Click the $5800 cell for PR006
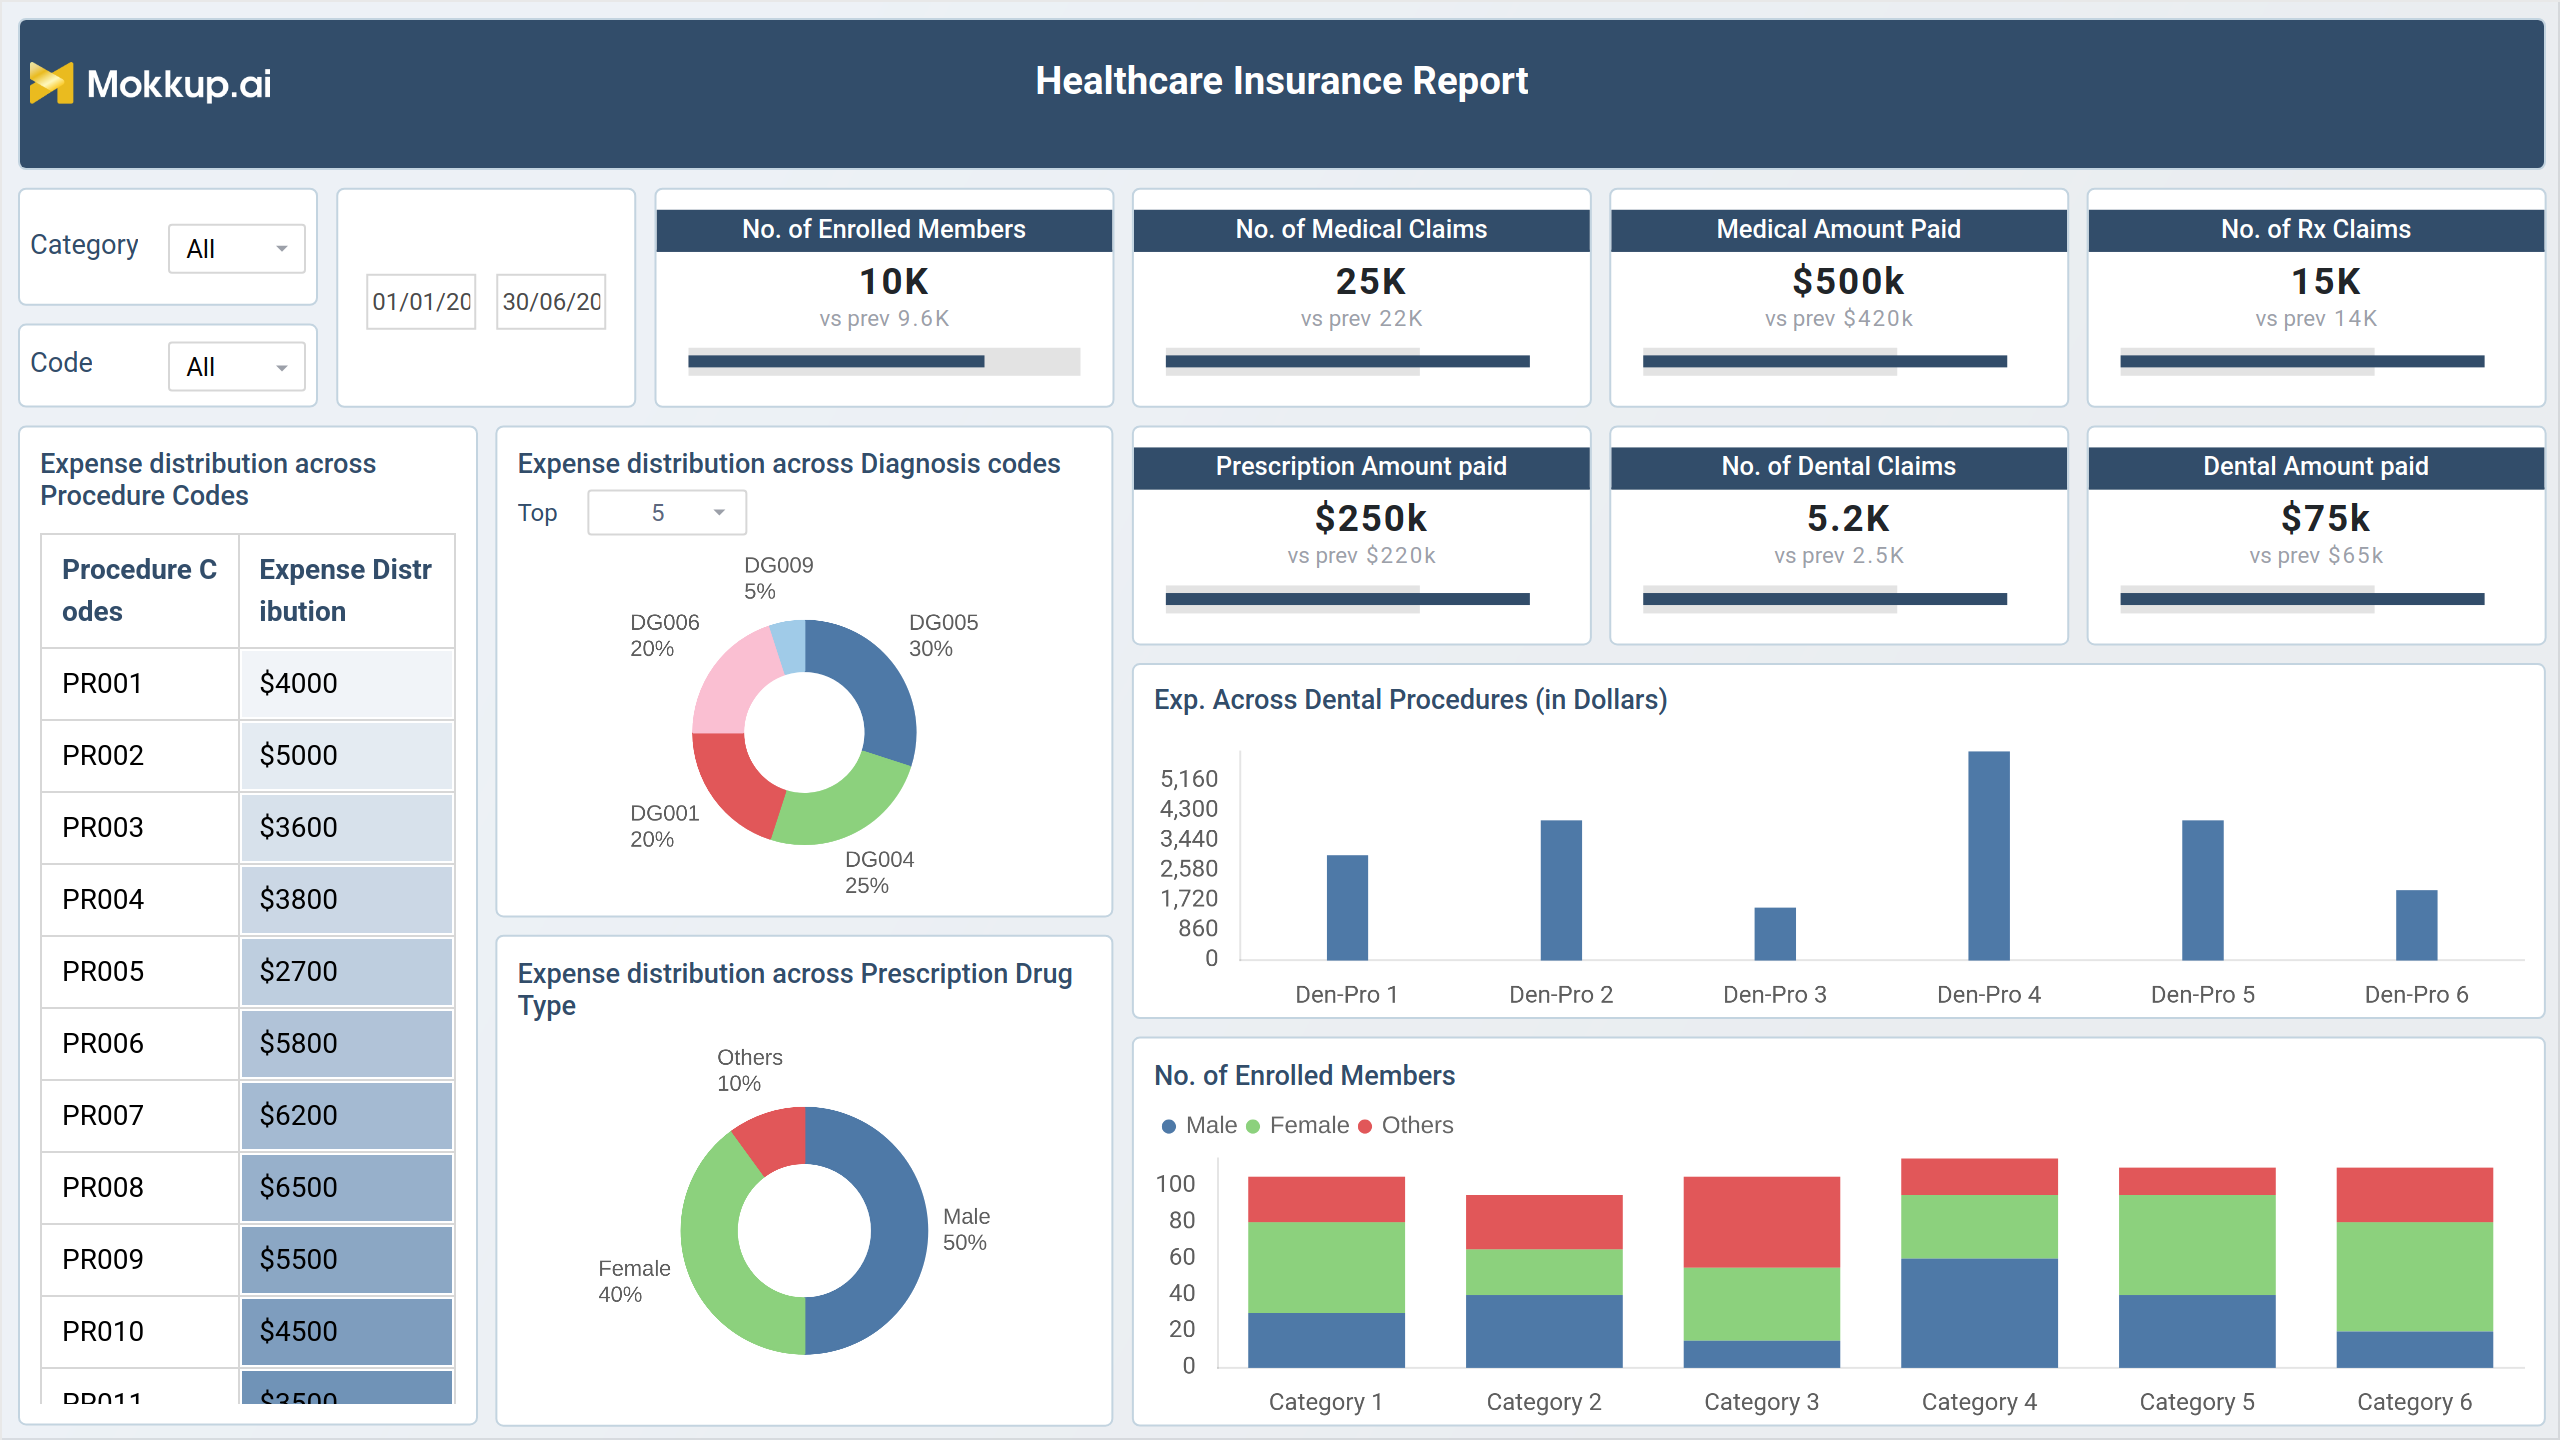The width and height of the screenshot is (2560, 1440). [x=346, y=1044]
